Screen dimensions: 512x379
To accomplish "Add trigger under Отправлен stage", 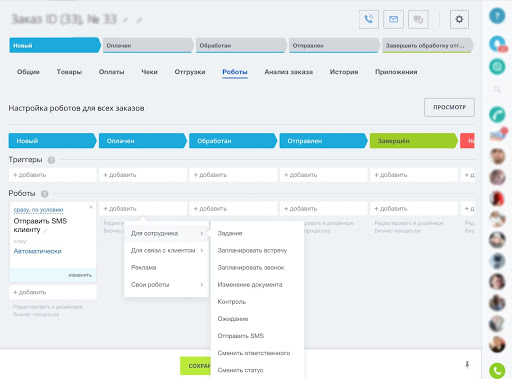I will coord(323,175).
